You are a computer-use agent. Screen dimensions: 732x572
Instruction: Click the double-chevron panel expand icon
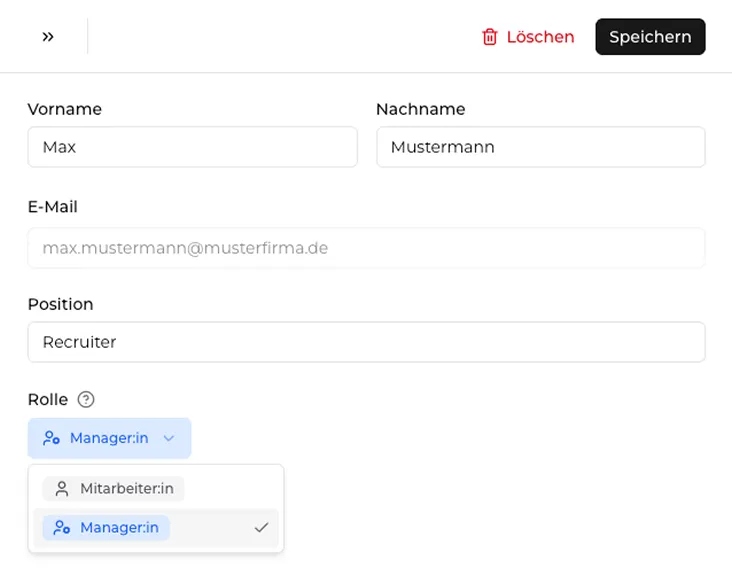(48, 37)
